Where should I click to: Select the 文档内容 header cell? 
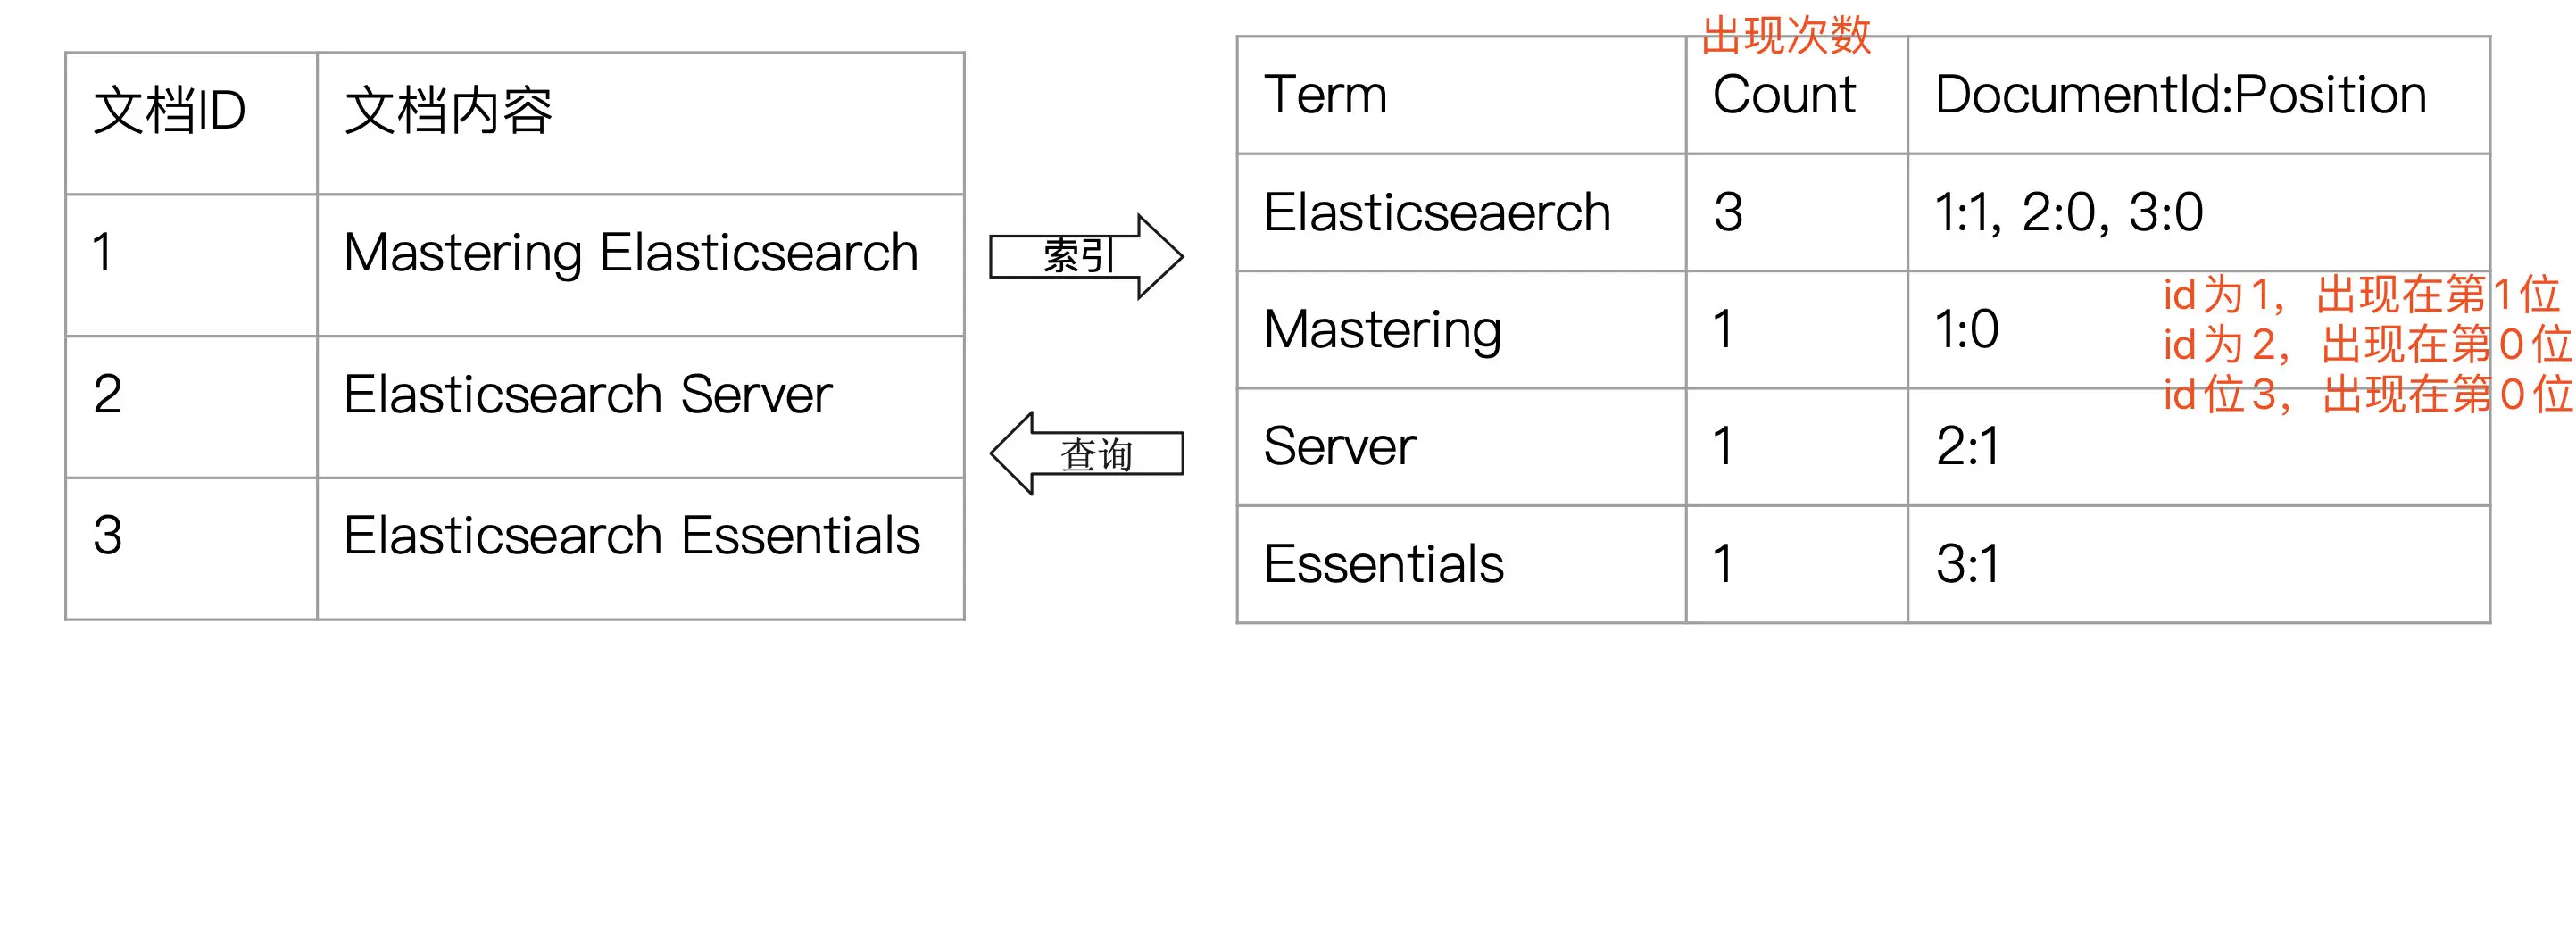click(641, 123)
